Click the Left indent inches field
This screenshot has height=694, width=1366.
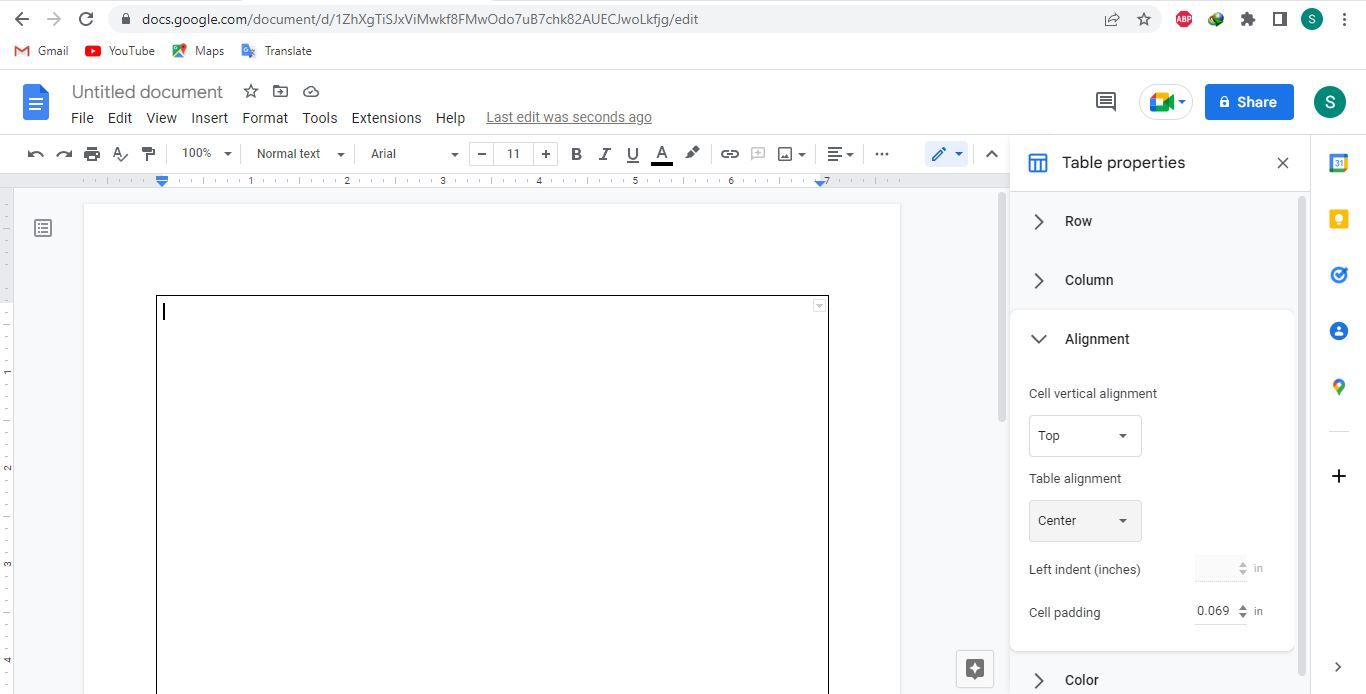point(1221,569)
